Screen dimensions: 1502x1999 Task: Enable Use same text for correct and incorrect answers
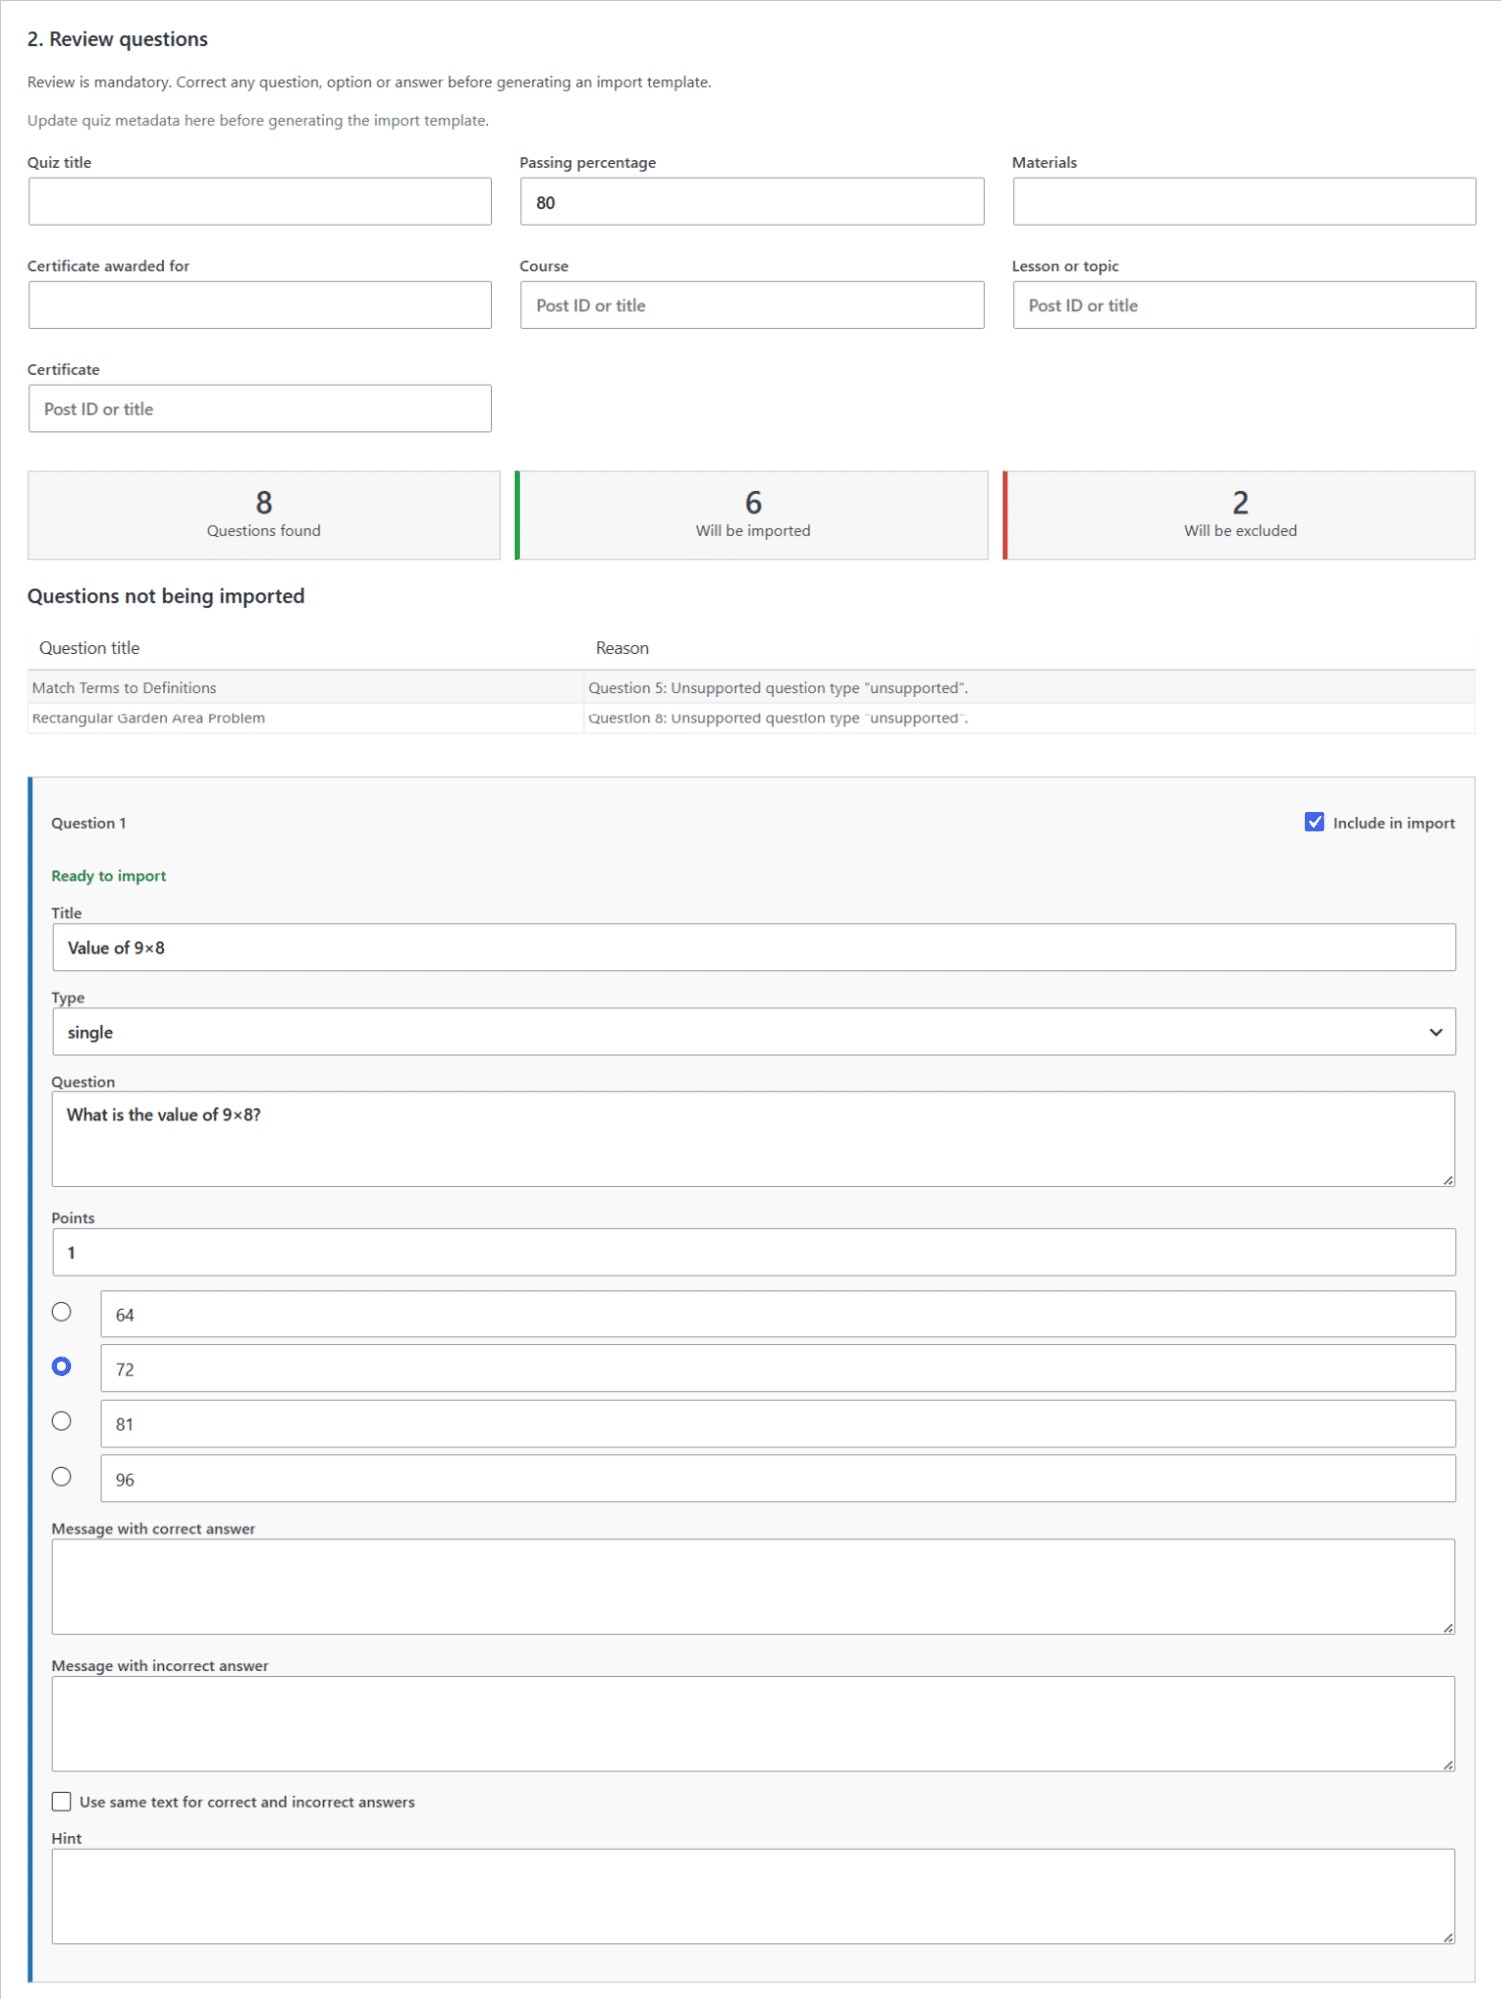(x=62, y=1802)
